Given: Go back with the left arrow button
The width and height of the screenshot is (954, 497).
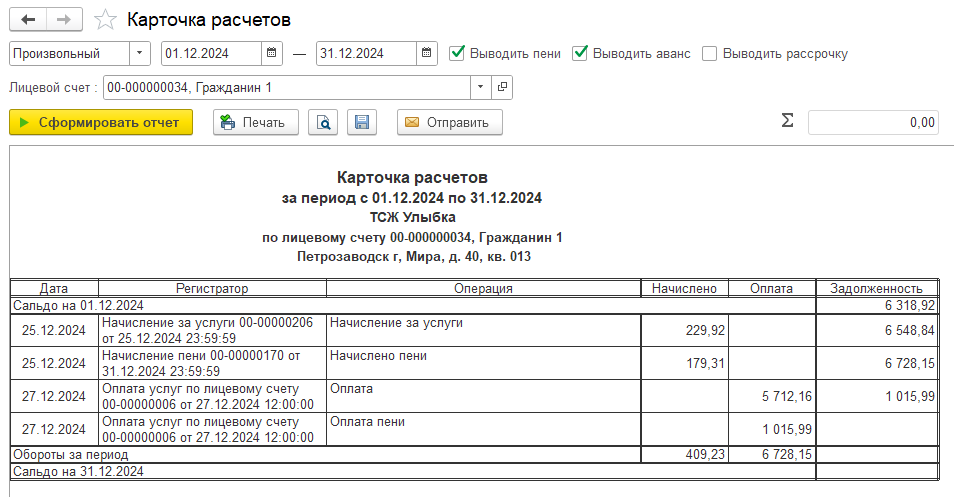Looking at the screenshot, I should [x=28, y=19].
